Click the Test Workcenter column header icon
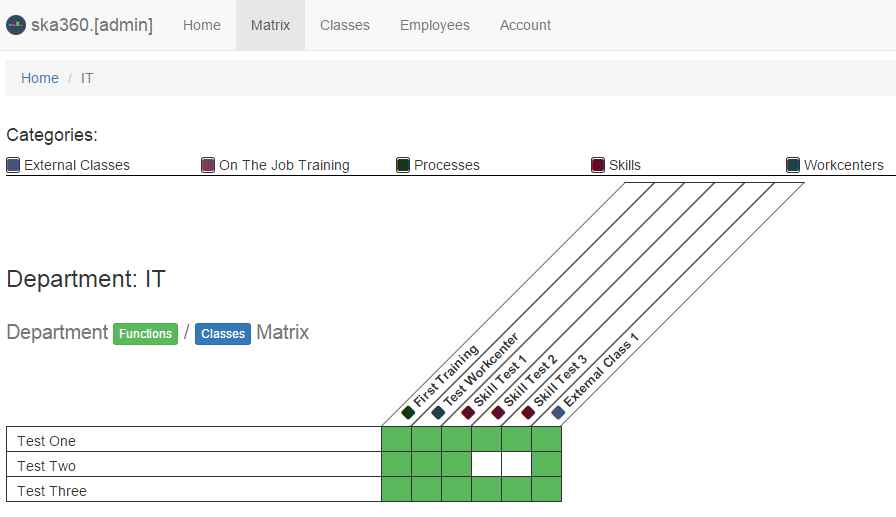This screenshot has height=517, width=896. coord(438,412)
